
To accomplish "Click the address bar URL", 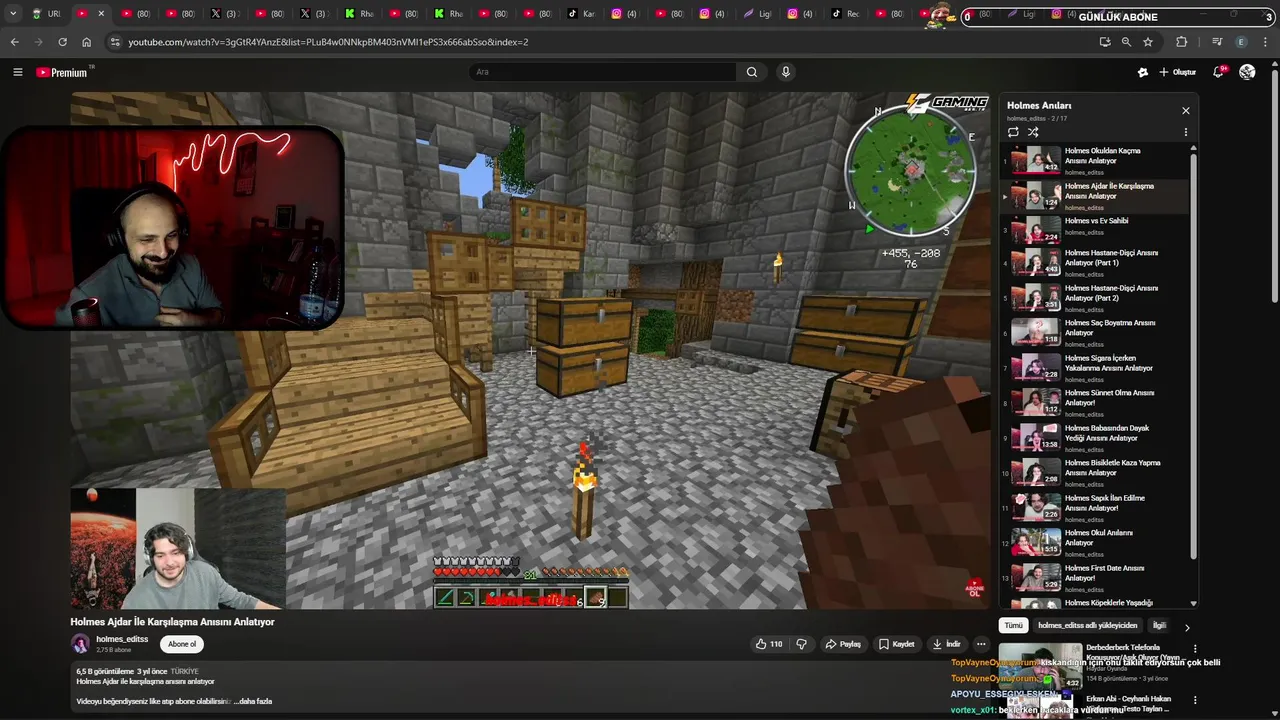I will [328, 42].
